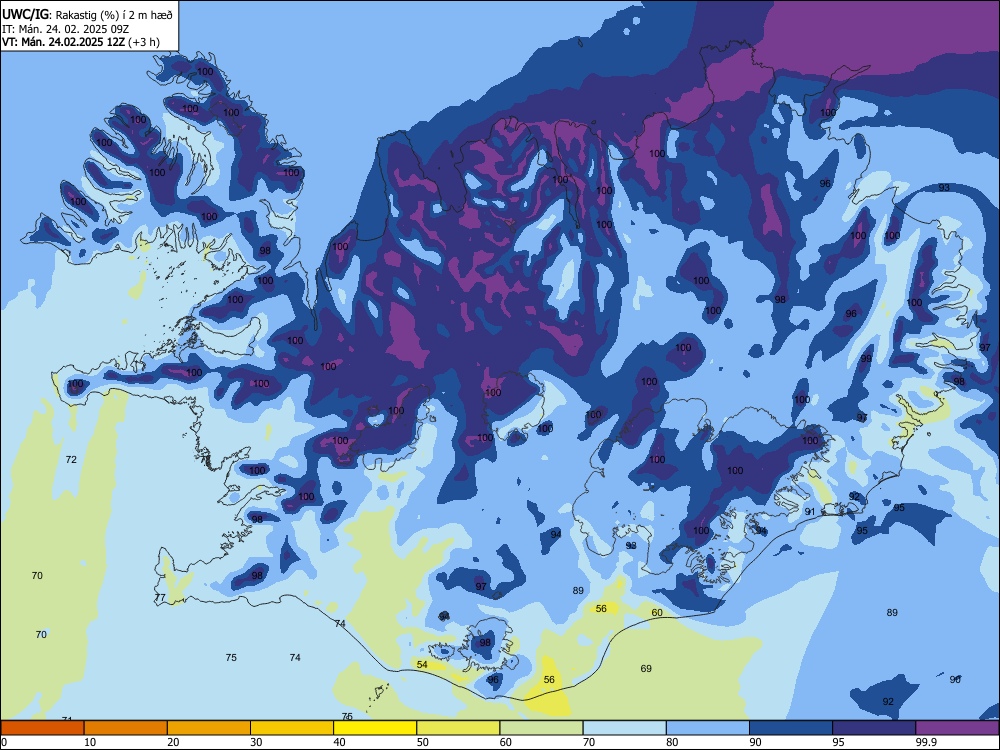Select the legend tick label '90'
The image size is (1000, 750).
[x=756, y=742]
